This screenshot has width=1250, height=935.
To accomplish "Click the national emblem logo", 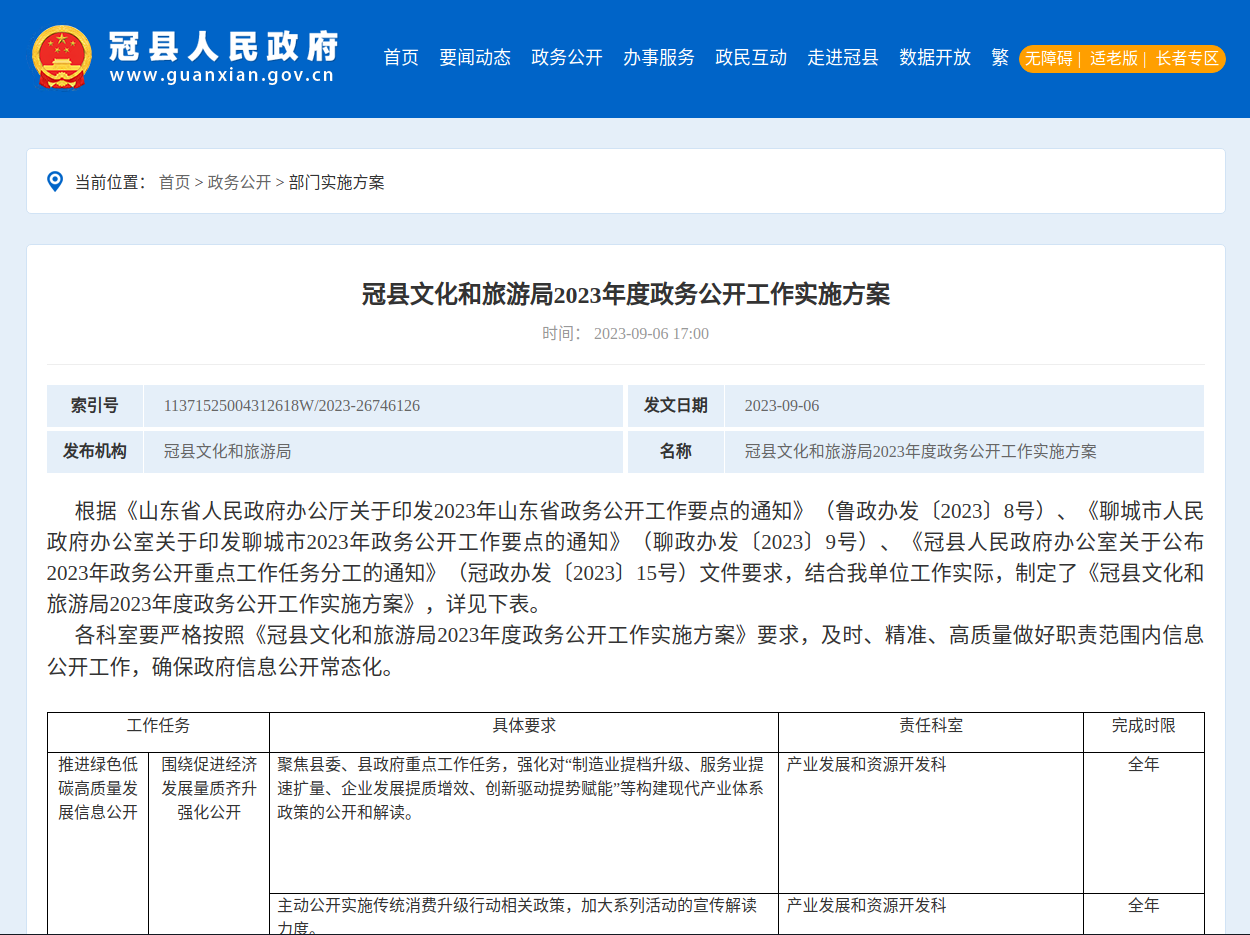I will click(61, 57).
